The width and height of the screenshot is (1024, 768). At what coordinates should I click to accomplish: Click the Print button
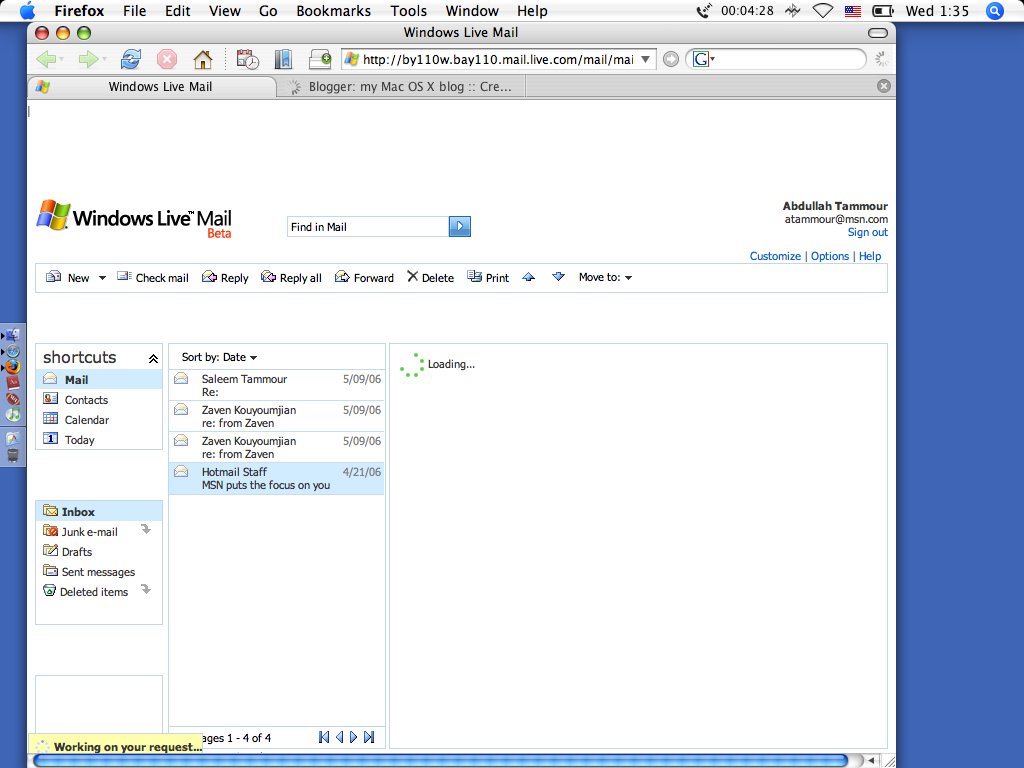(488, 278)
